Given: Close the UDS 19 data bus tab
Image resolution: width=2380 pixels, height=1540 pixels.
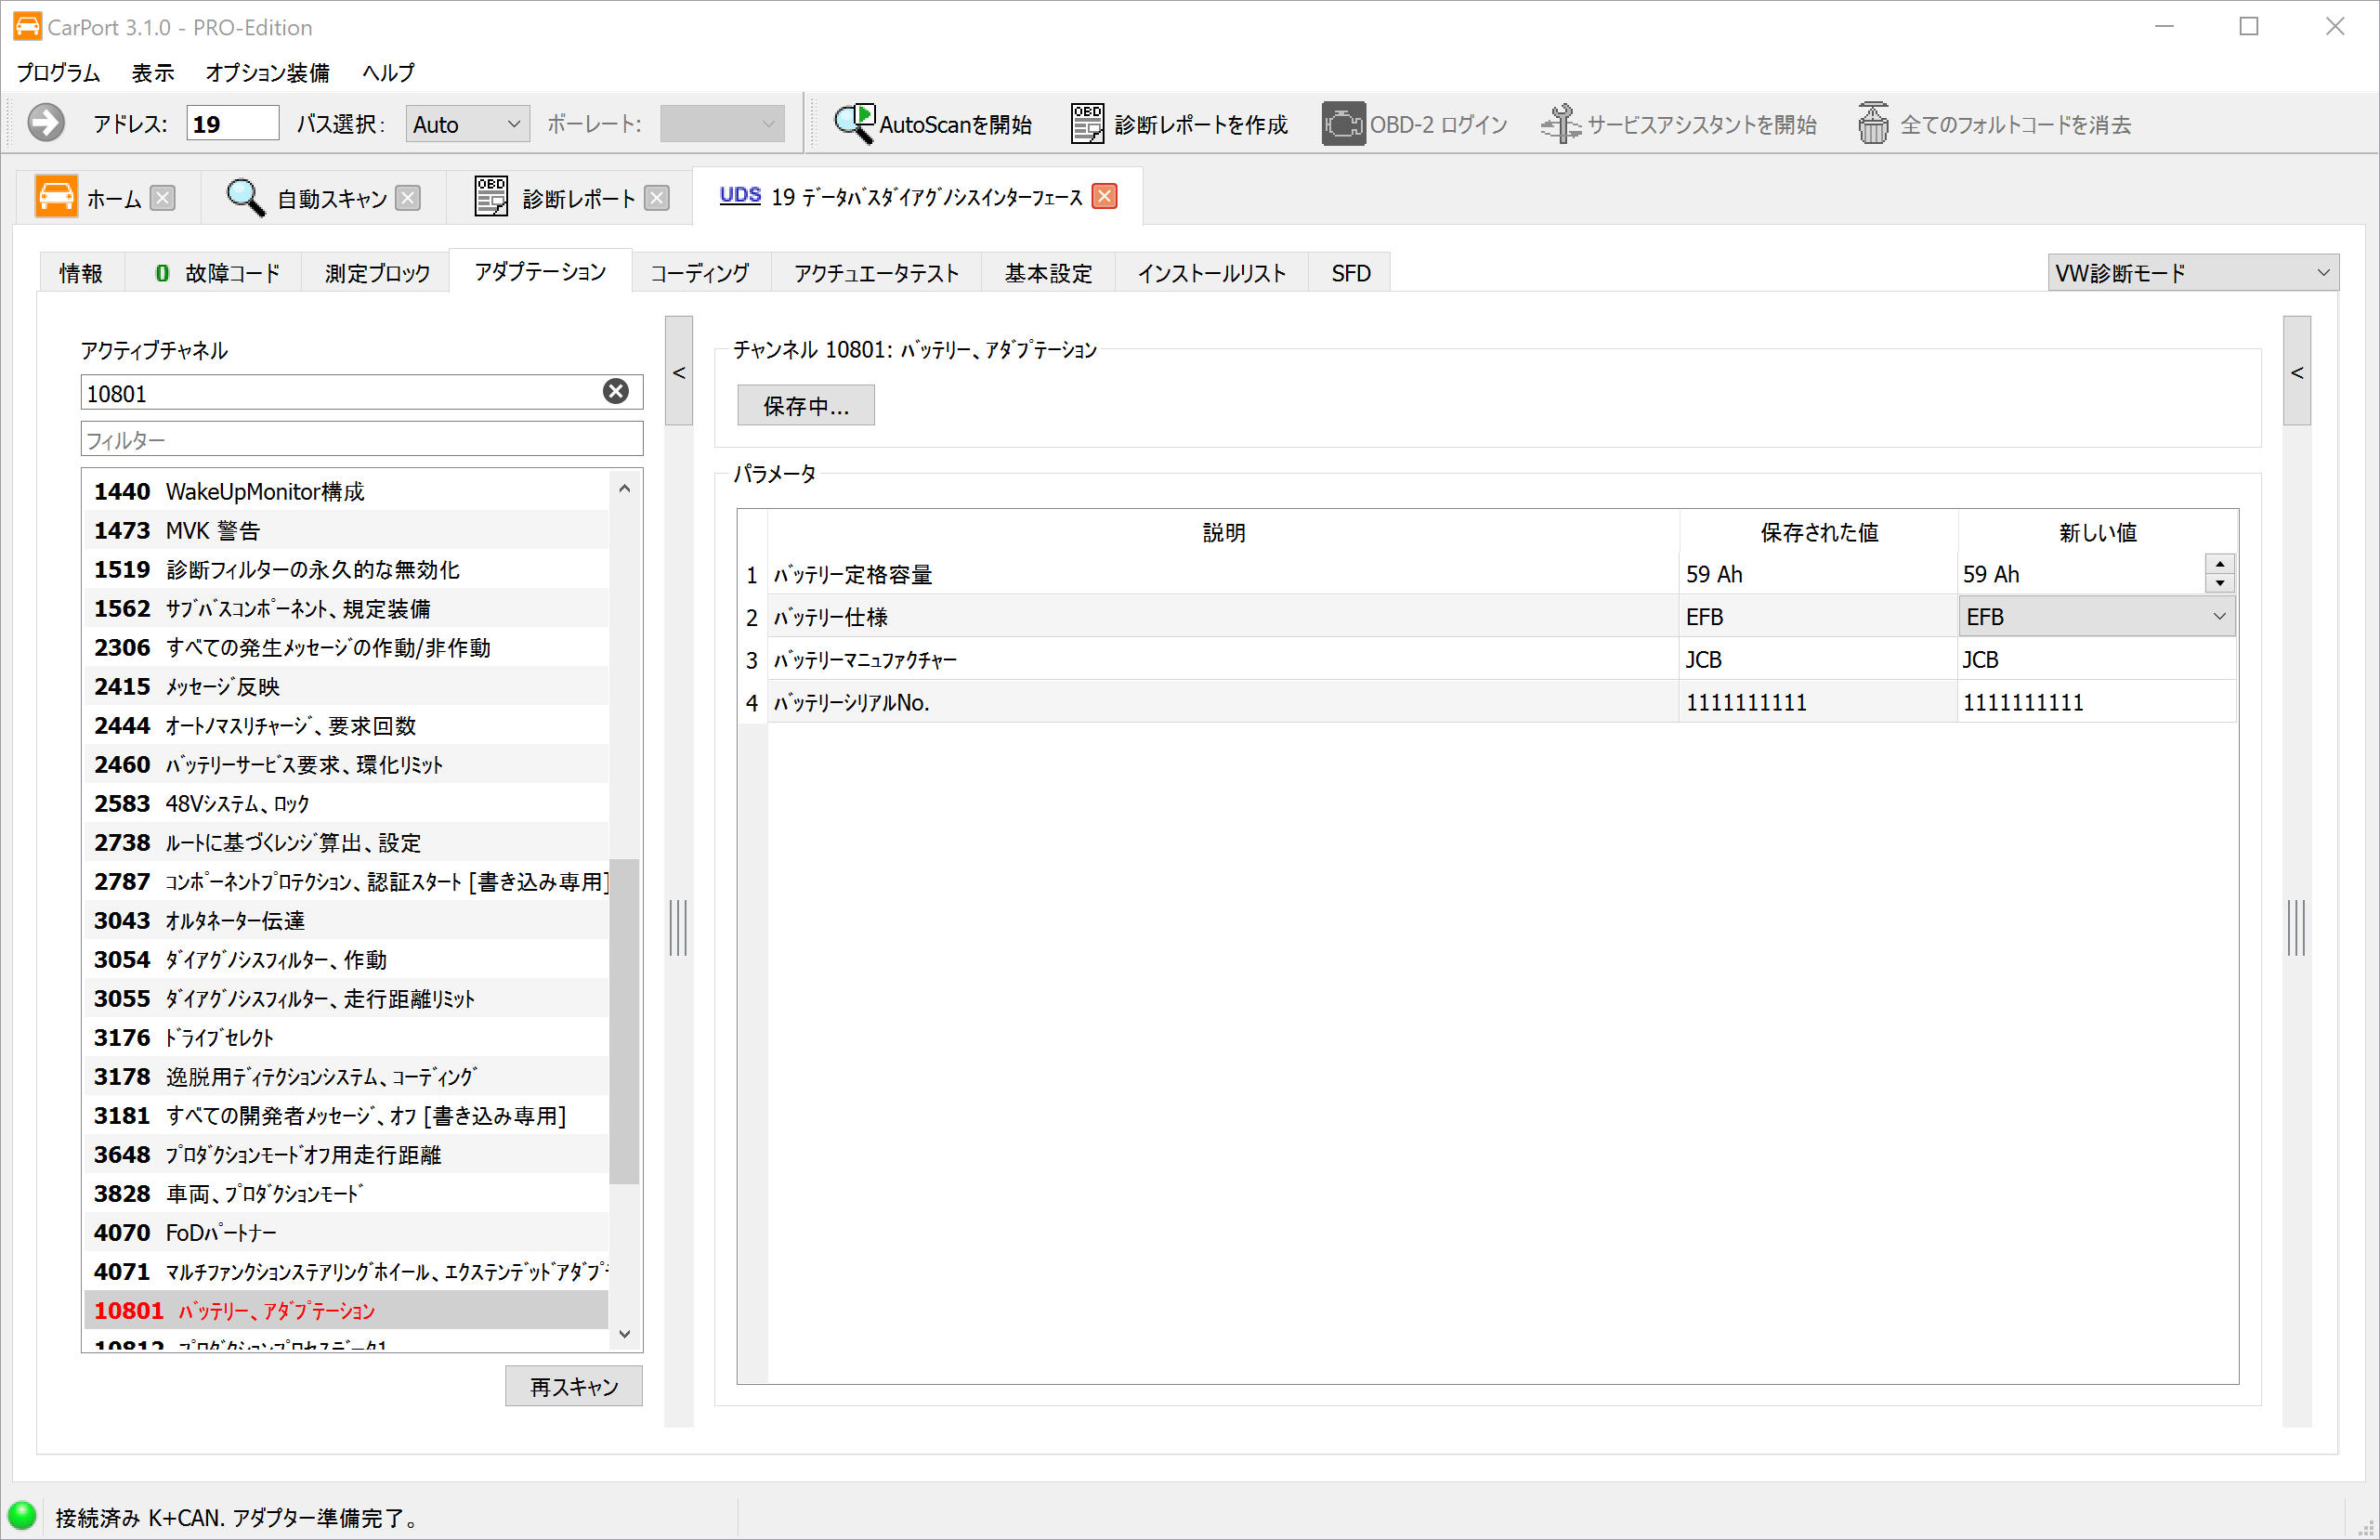Looking at the screenshot, I should 1105,196.
